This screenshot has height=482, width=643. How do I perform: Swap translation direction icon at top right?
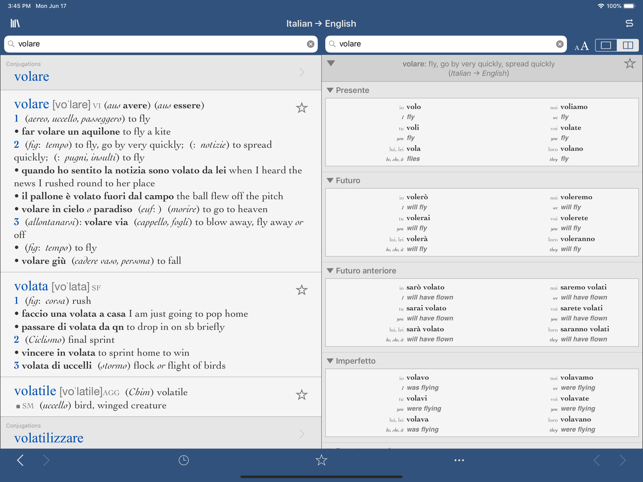[628, 23]
